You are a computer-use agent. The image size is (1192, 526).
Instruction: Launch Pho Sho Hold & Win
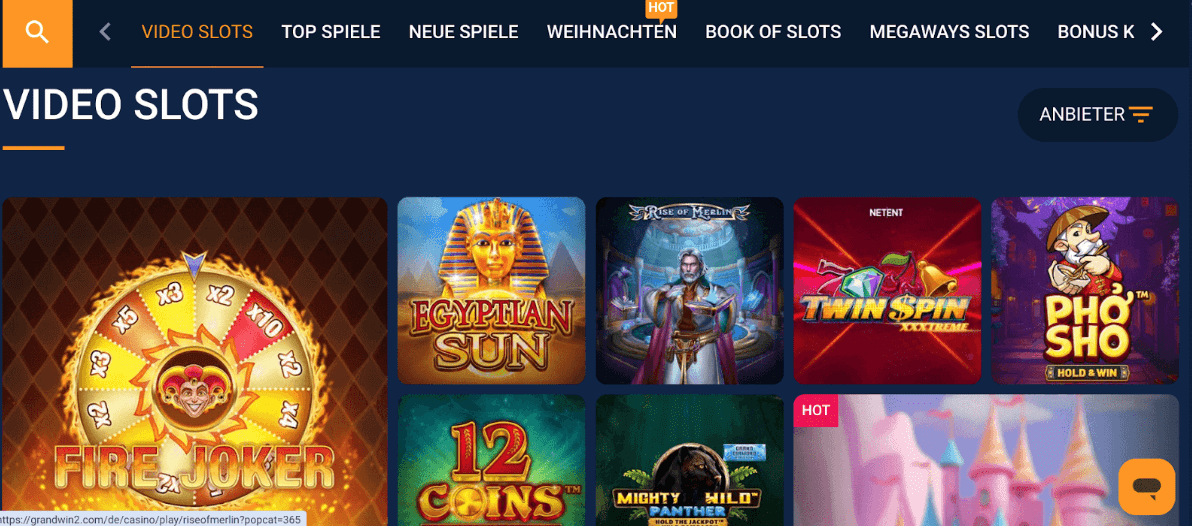[x=1085, y=291]
